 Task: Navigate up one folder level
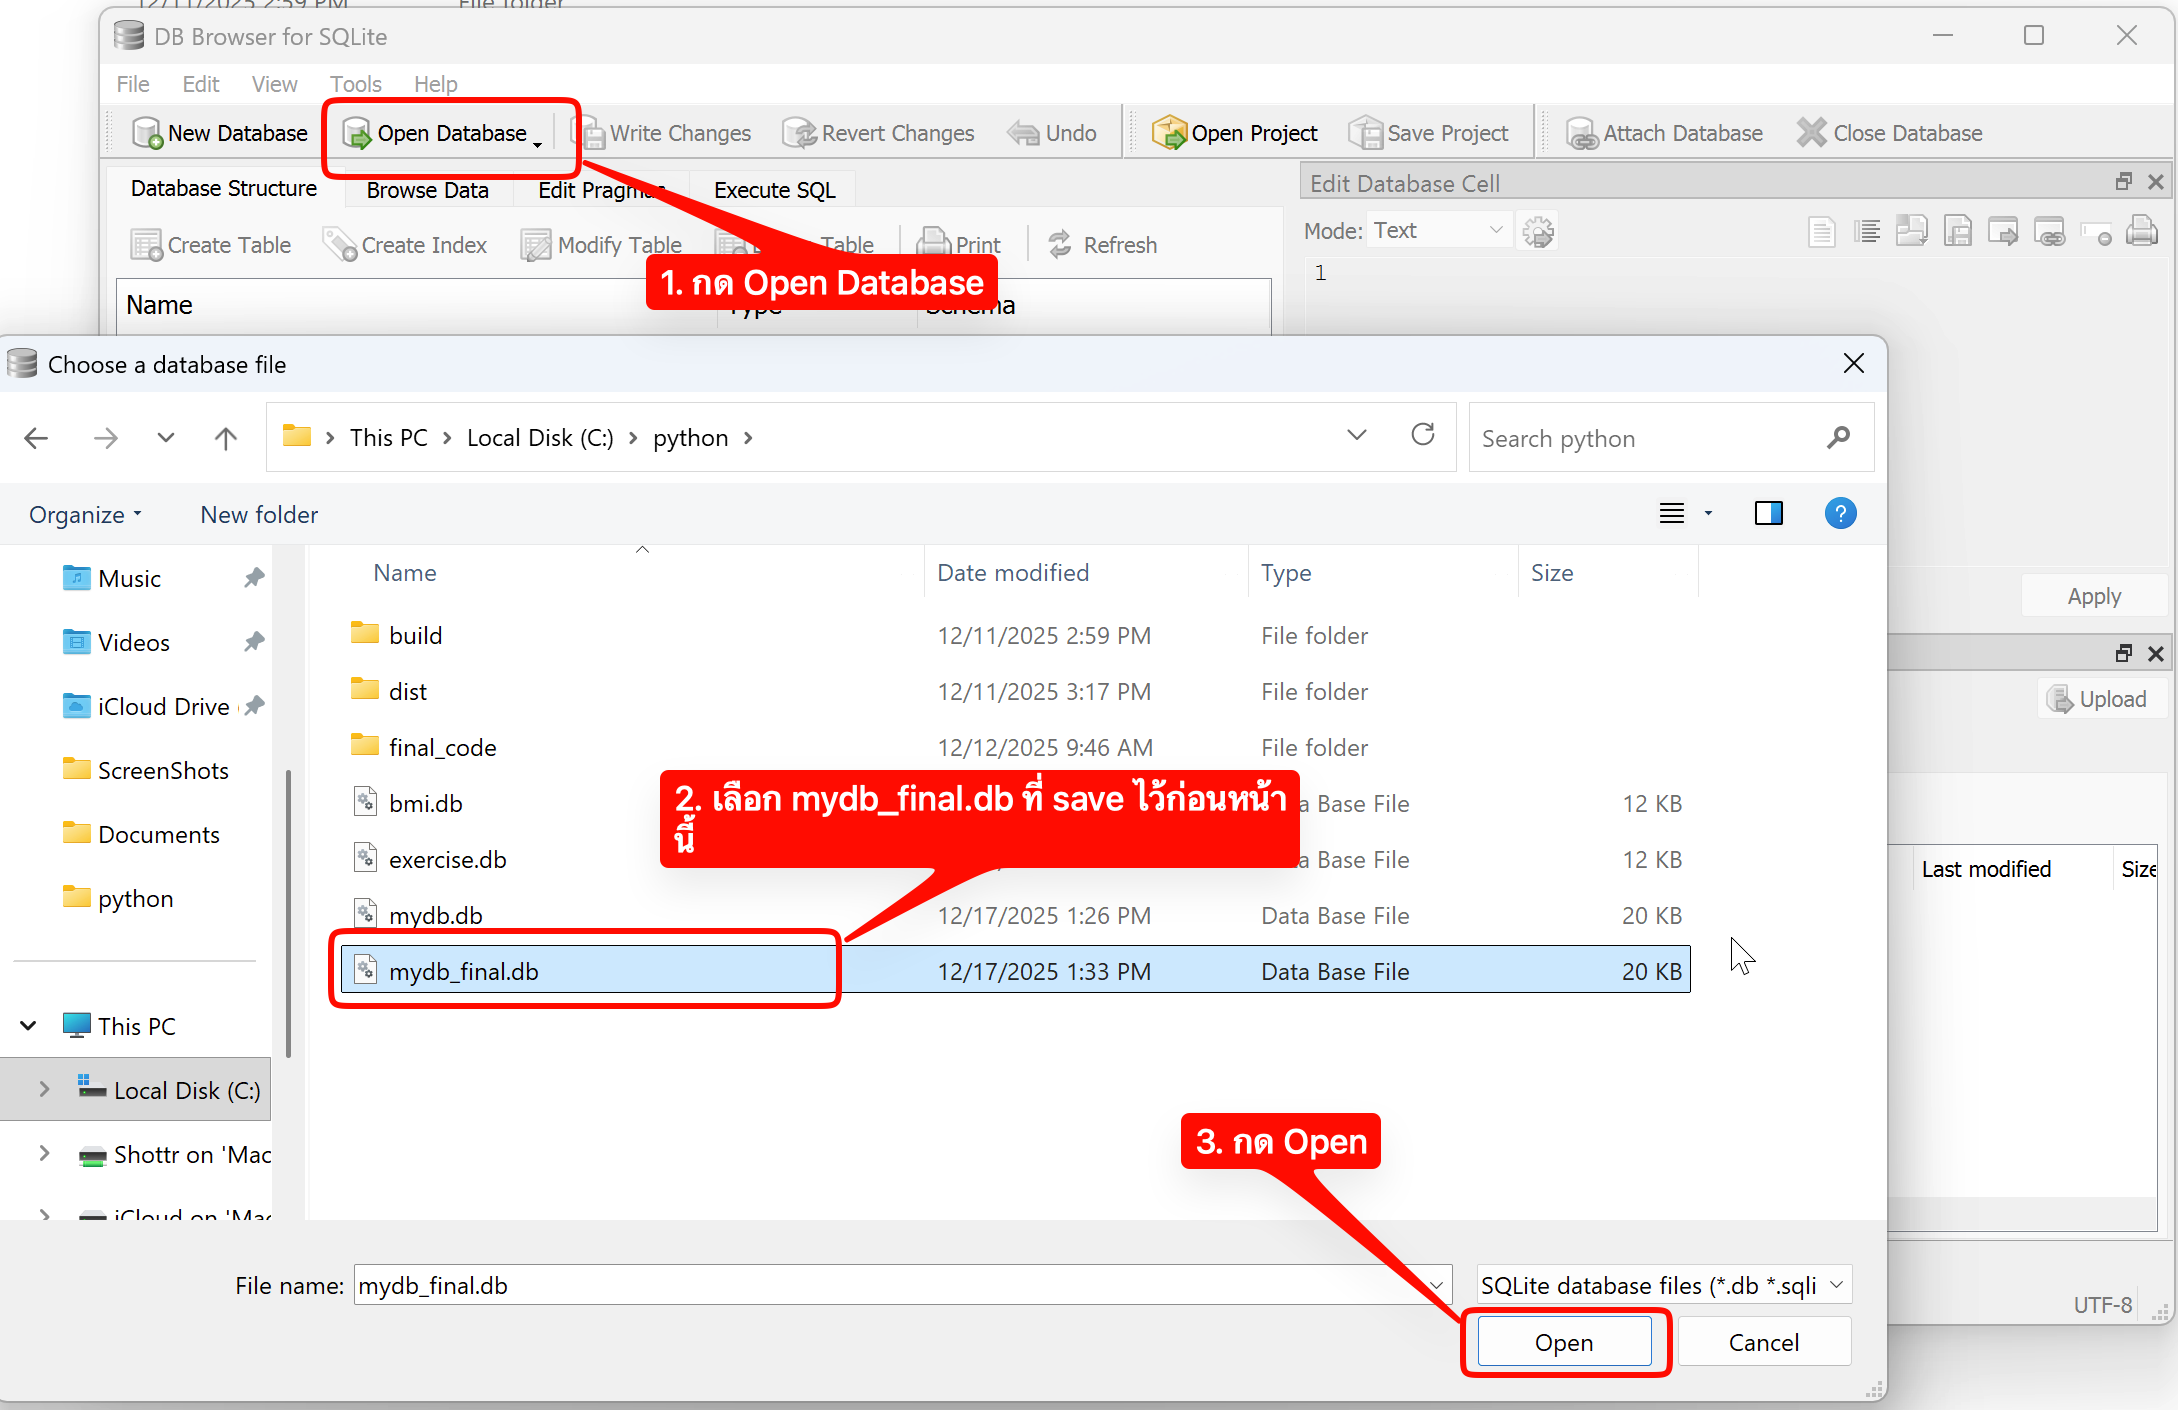(x=226, y=438)
